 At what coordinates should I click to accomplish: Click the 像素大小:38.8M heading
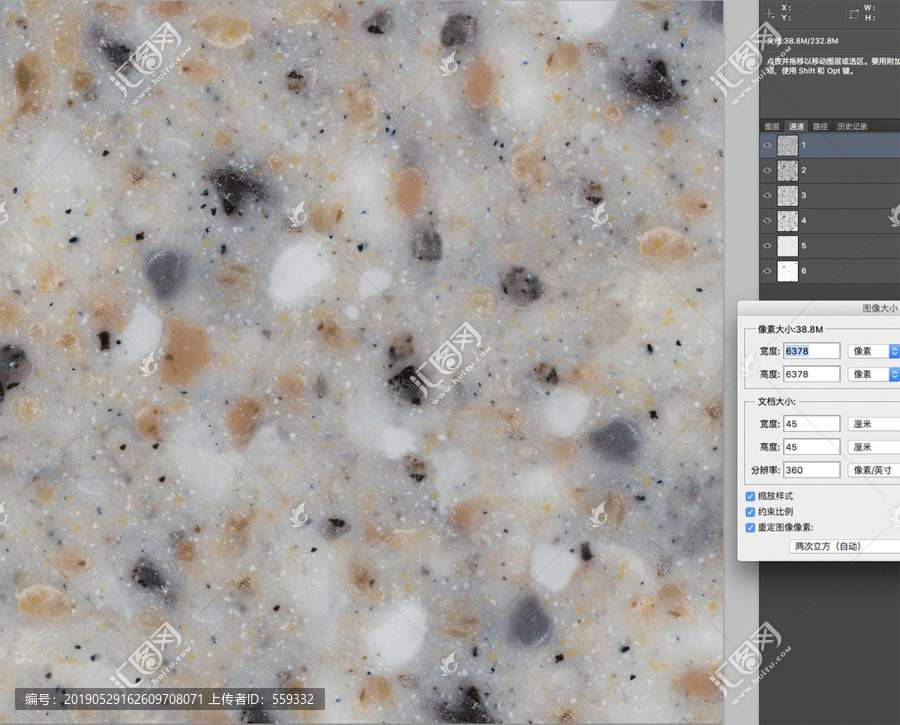pos(790,329)
